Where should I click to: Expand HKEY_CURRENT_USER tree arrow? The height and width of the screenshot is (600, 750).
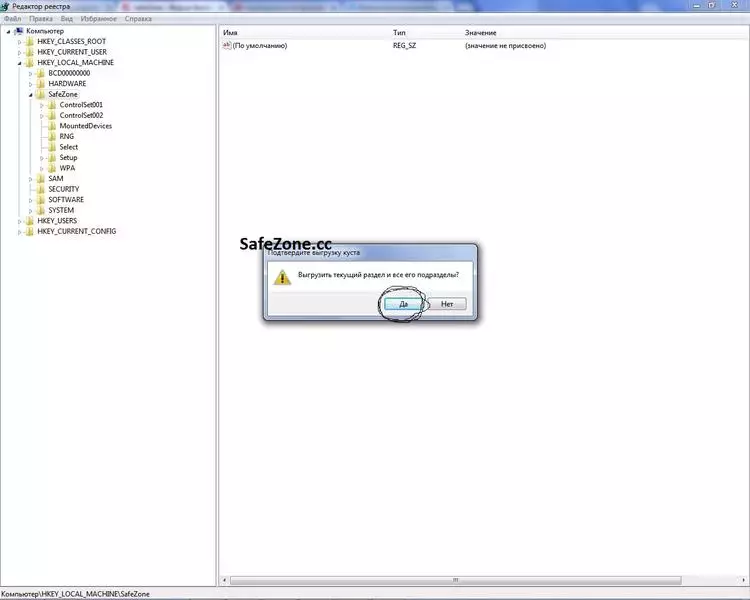point(20,53)
